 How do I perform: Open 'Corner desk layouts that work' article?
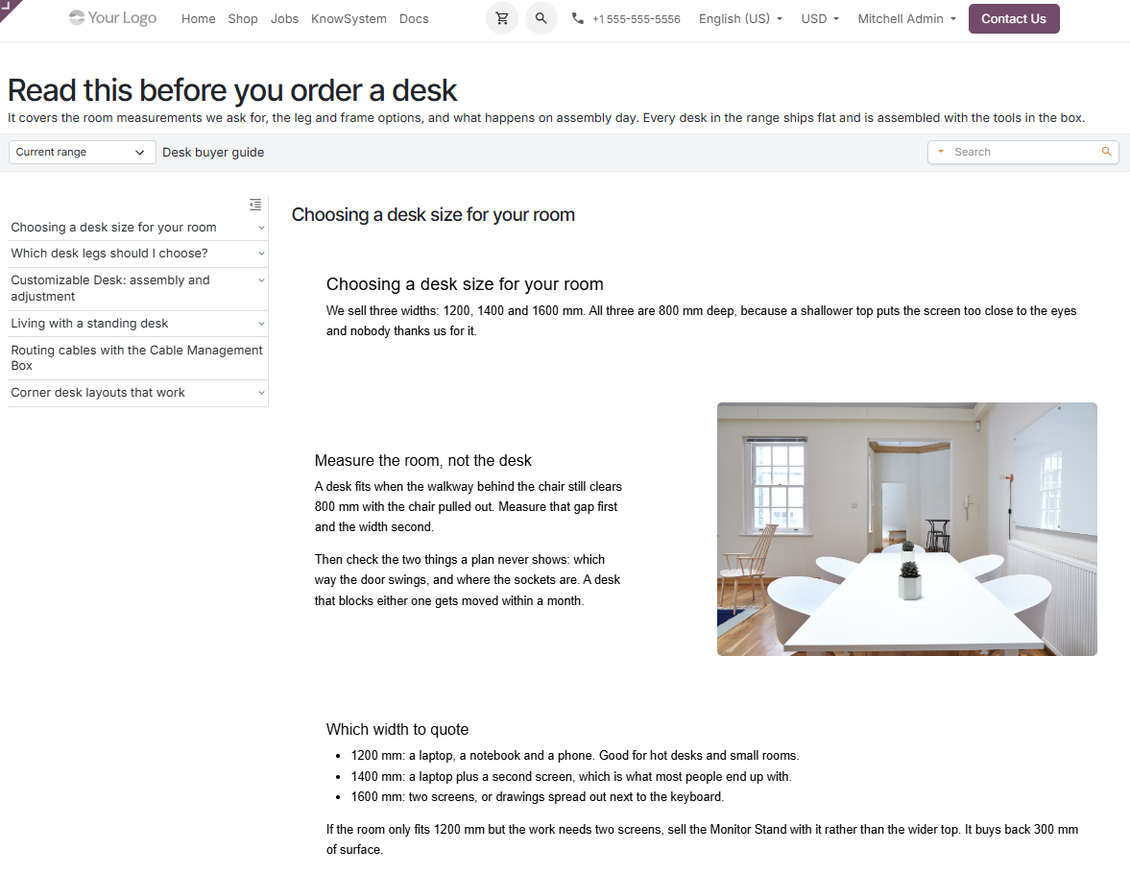(98, 393)
